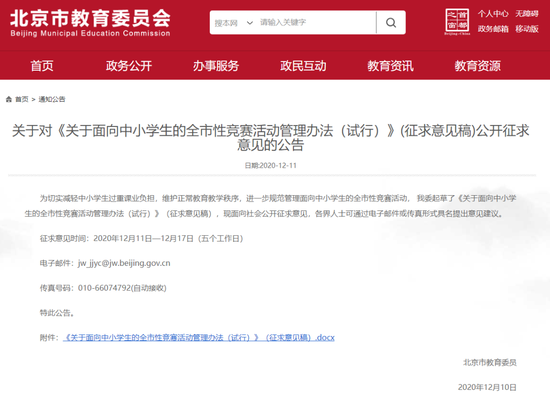Viewport: 550px width, 398px height.
Task: Click the 征求意见时间 line
Action: coord(141,239)
